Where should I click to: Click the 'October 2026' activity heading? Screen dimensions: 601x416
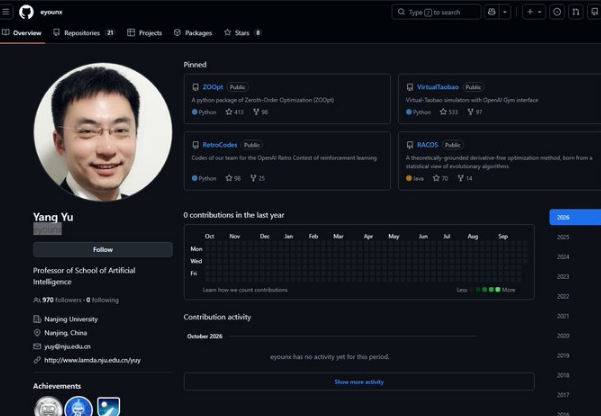pyautogui.click(x=205, y=336)
